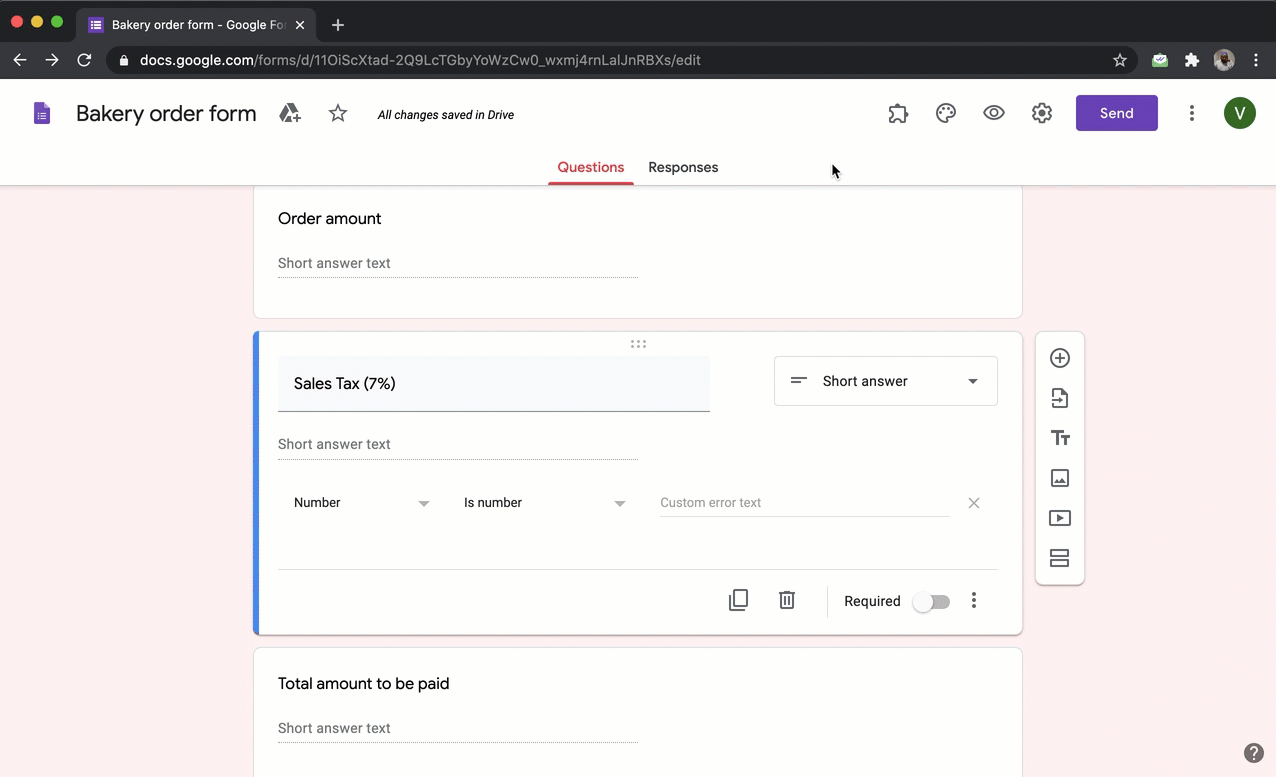Add a new section to the form
The image size is (1276, 777).
pyautogui.click(x=1059, y=558)
